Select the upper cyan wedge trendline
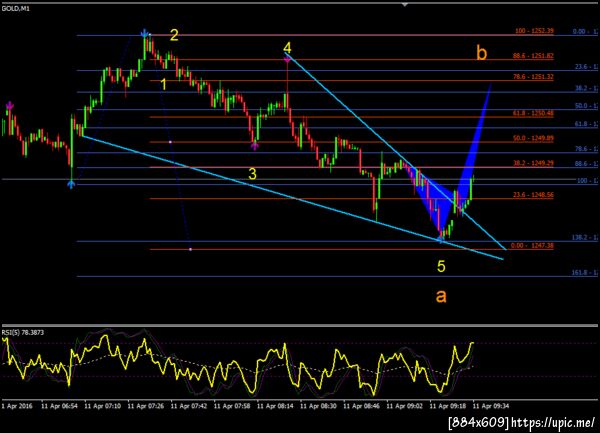This screenshot has height=433, width=600. (396, 151)
